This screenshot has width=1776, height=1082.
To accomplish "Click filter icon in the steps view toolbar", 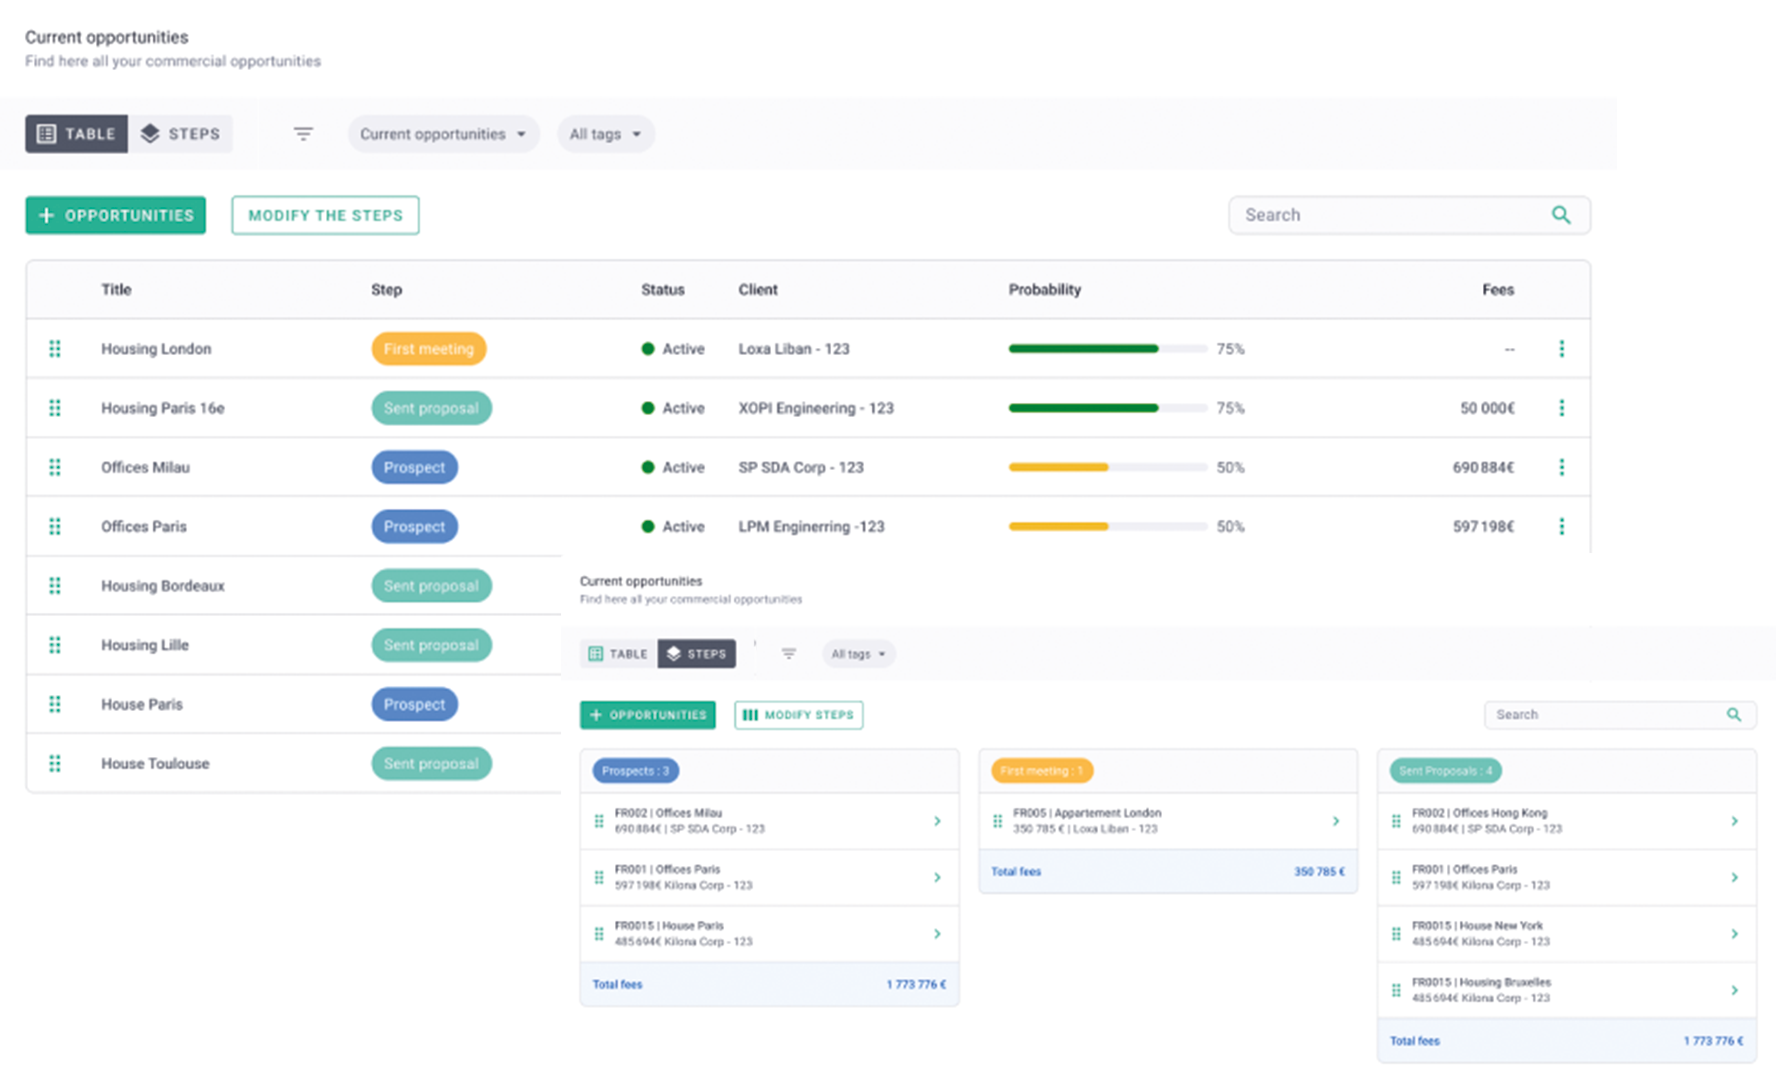I will tap(788, 654).
